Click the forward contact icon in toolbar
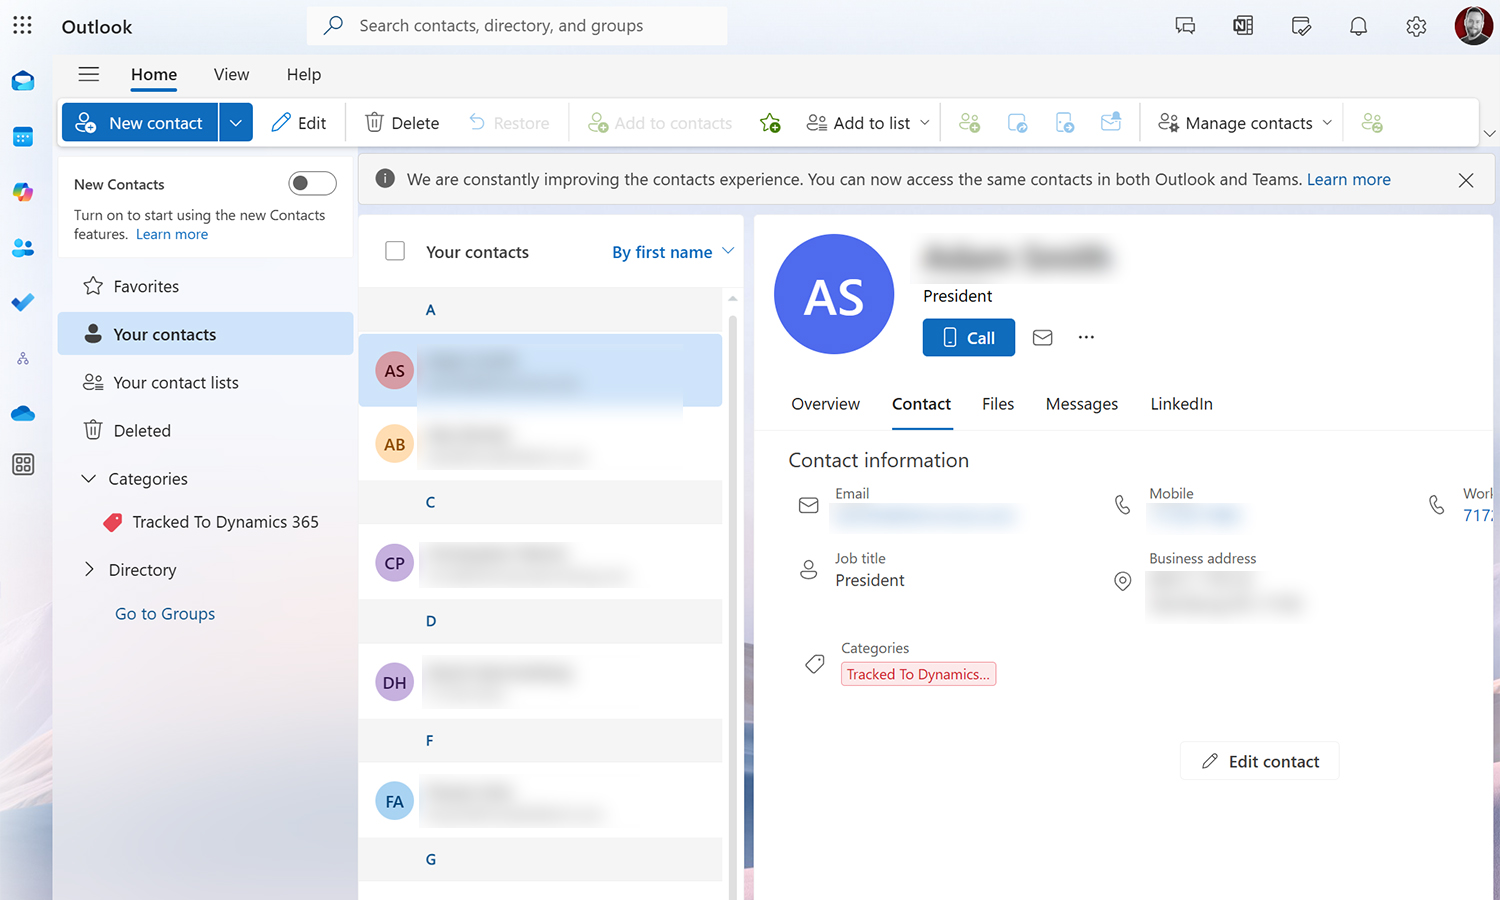The width and height of the screenshot is (1500, 900). click(1065, 123)
